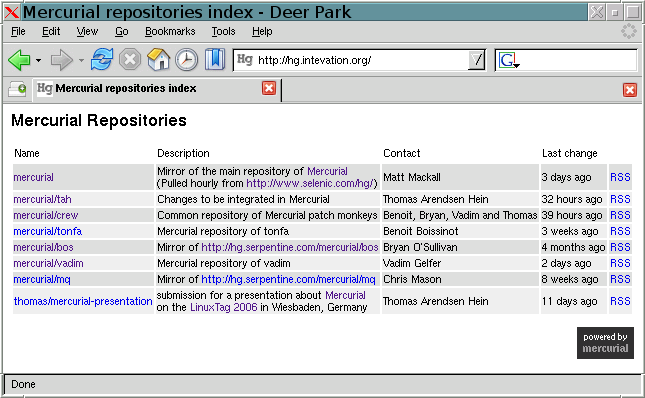Image resolution: width=645 pixels, height=398 pixels.
Task: Reload the page with the blue arrows icon
Action: point(102,60)
